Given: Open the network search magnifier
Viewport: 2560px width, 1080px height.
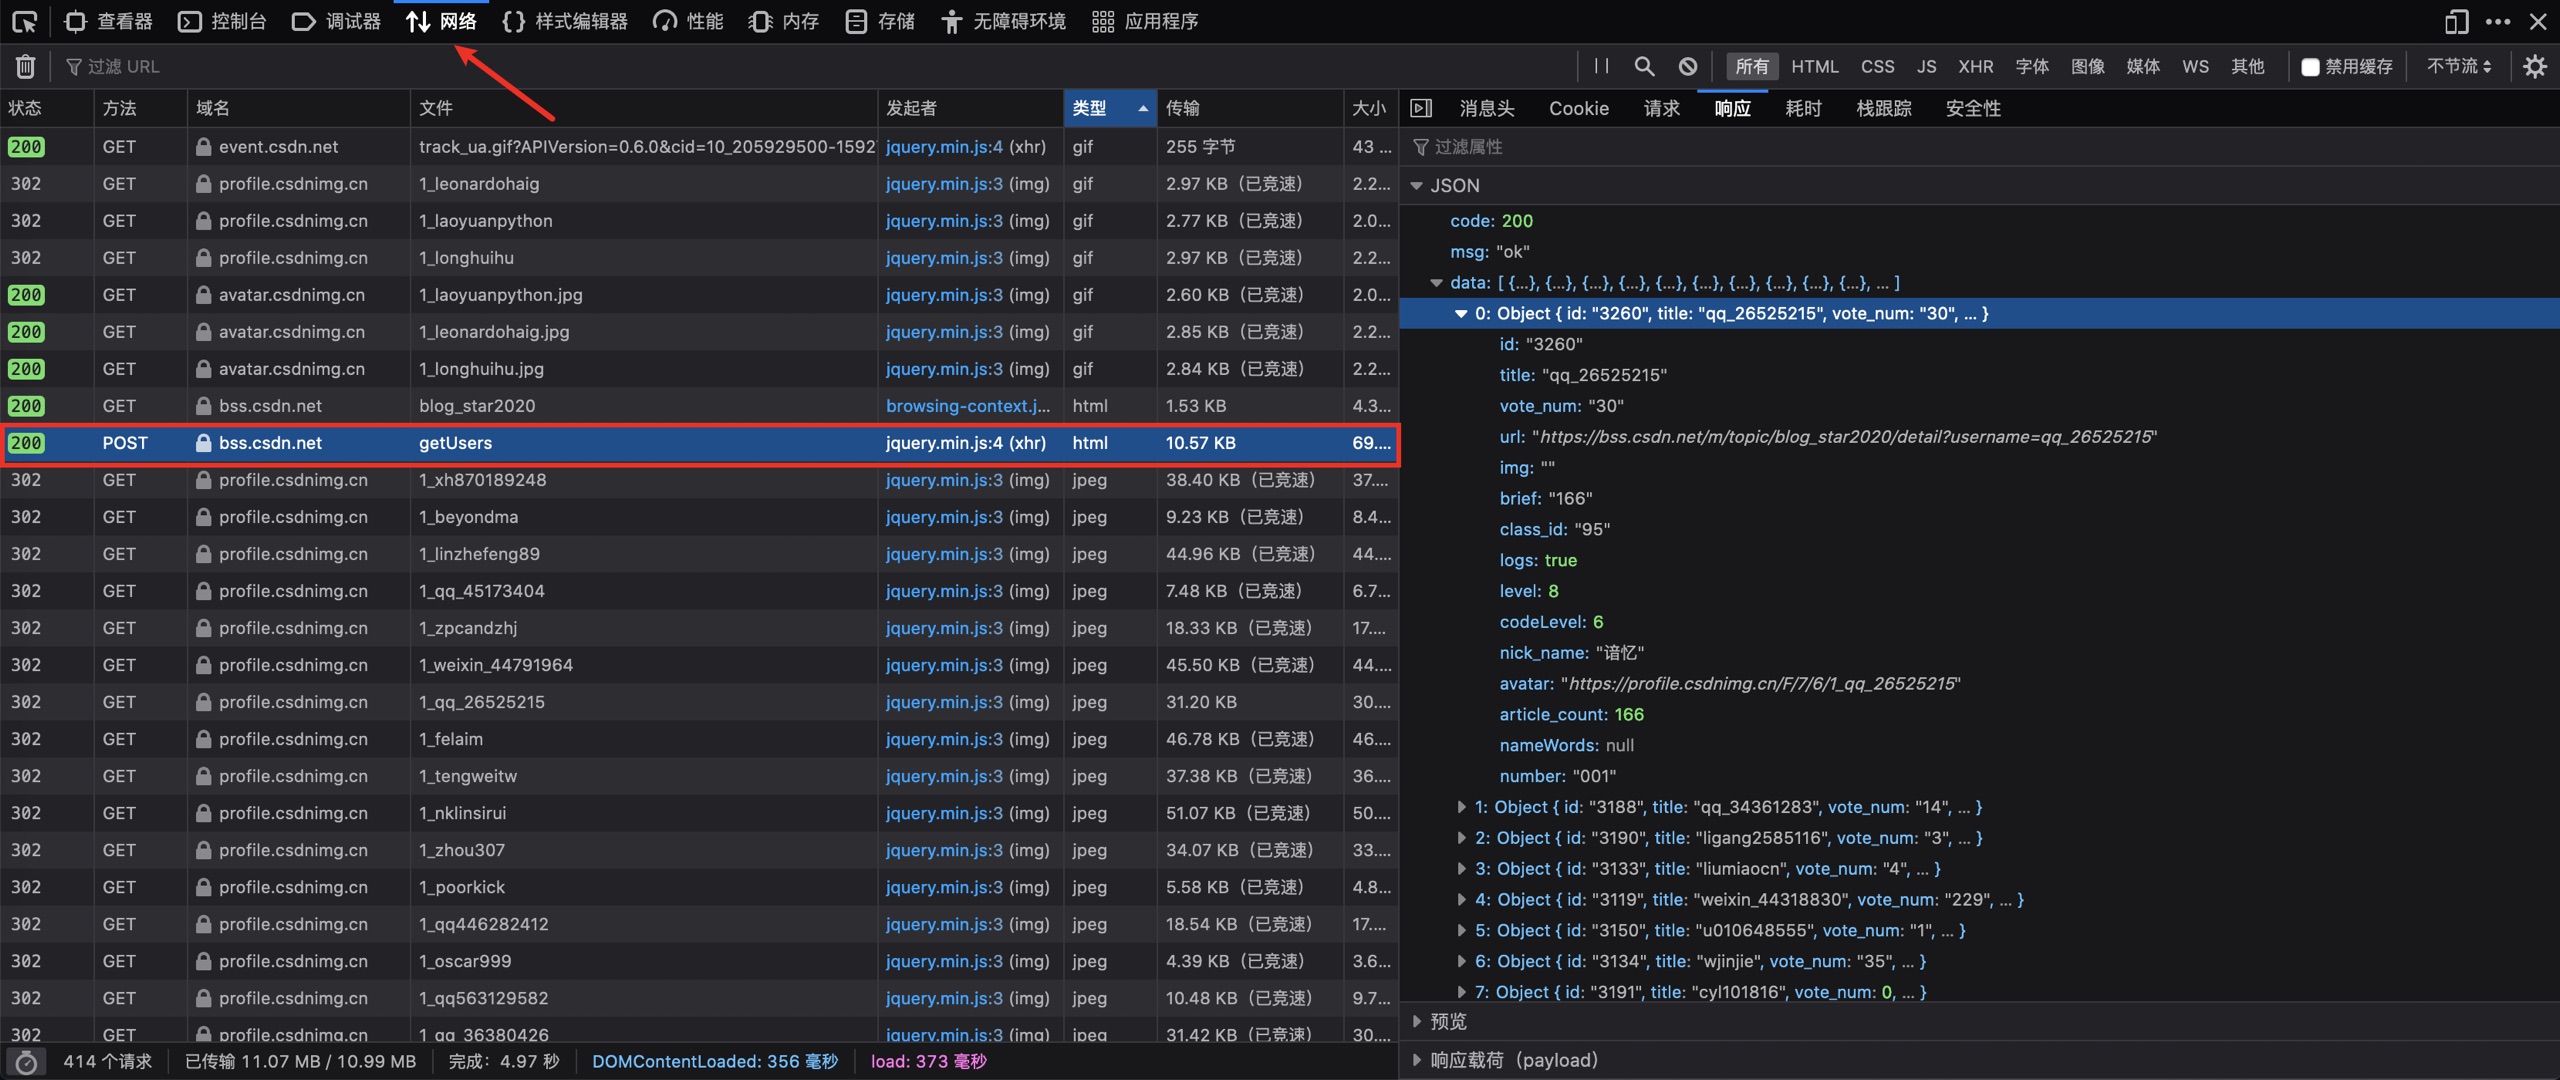Looking at the screenshot, I should (1644, 66).
